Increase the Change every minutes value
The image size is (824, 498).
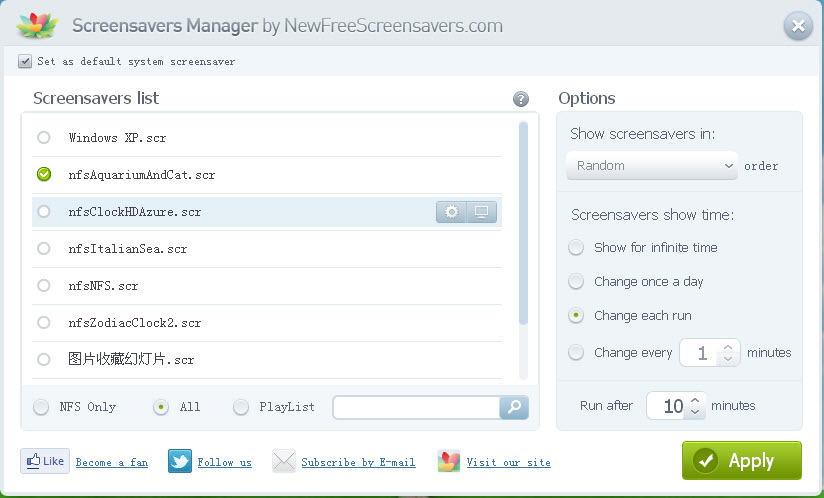pos(729,346)
